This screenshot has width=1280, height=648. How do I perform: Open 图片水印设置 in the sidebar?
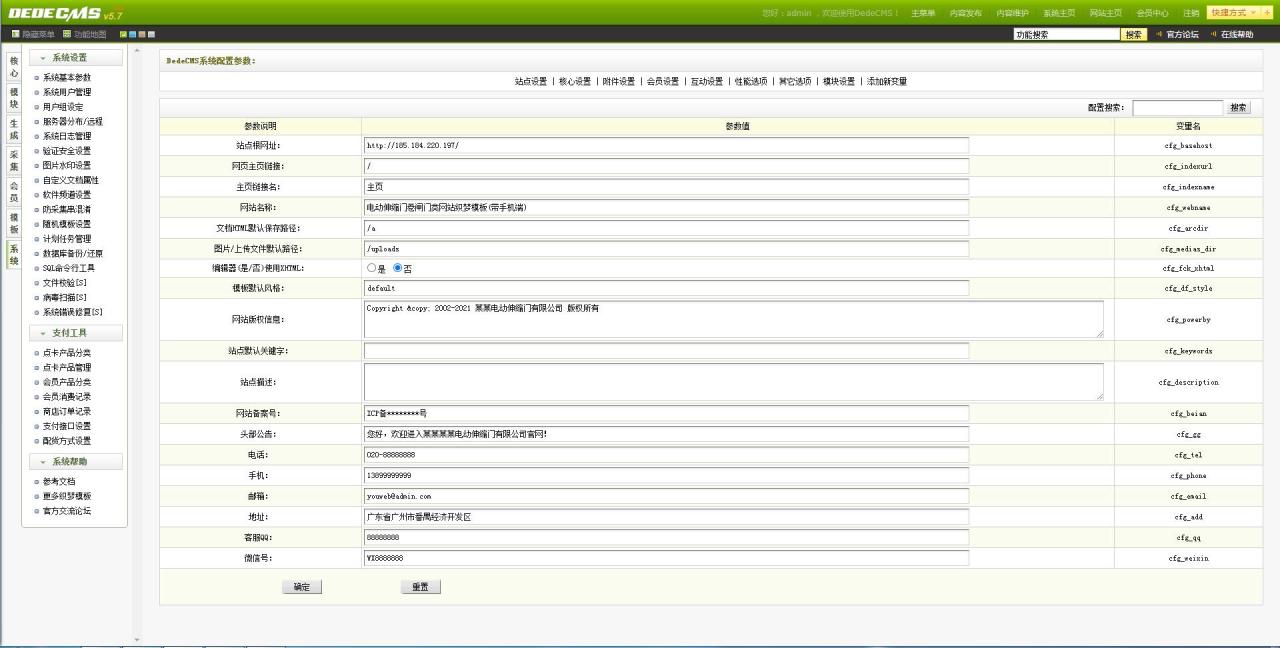[x=67, y=165]
